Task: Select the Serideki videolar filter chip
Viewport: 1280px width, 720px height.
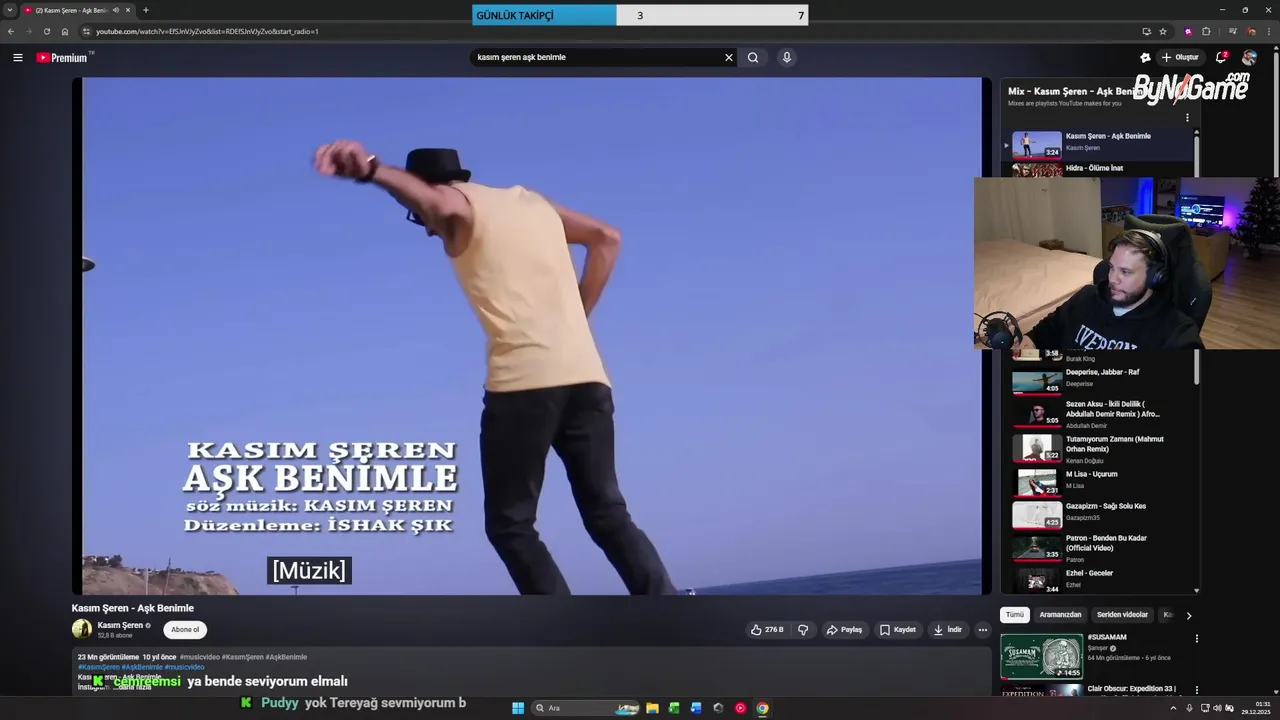Action: 1122,615
